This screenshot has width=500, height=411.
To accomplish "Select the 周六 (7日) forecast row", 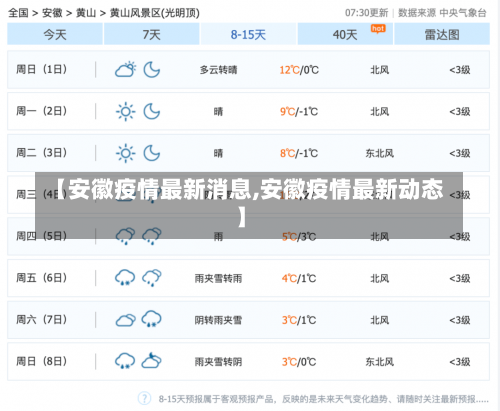I will pyautogui.click(x=248, y=320).
